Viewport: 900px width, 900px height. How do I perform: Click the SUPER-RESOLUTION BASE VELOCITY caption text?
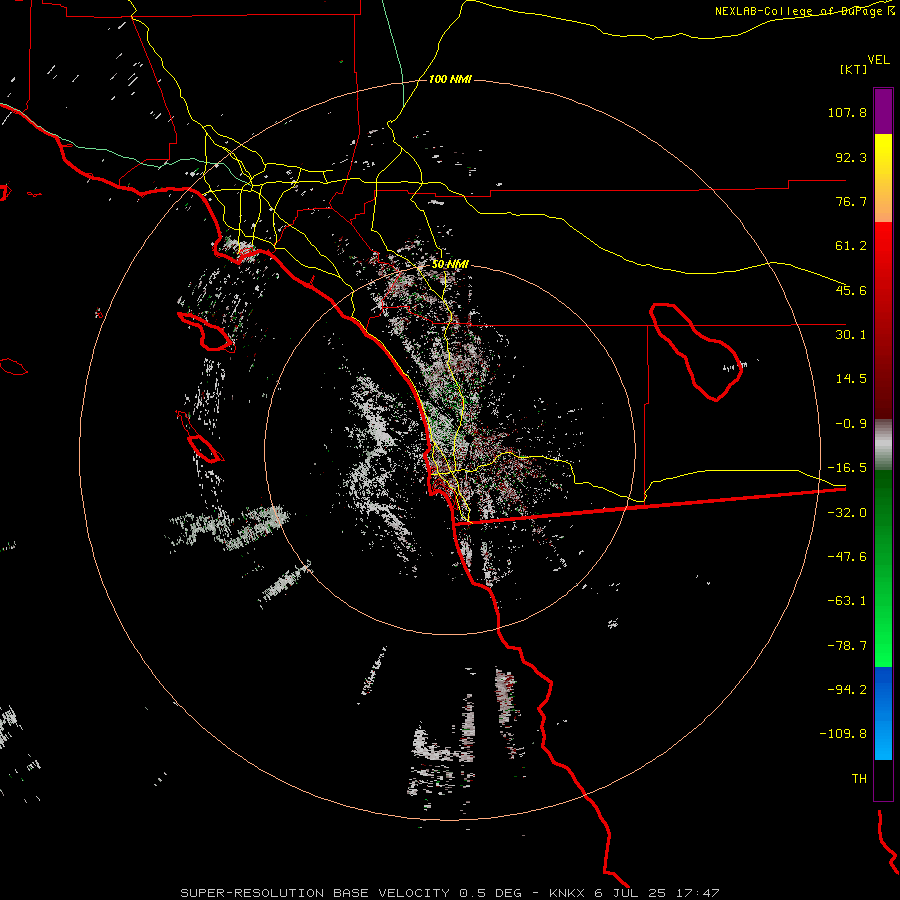click(x=314, y=893)
